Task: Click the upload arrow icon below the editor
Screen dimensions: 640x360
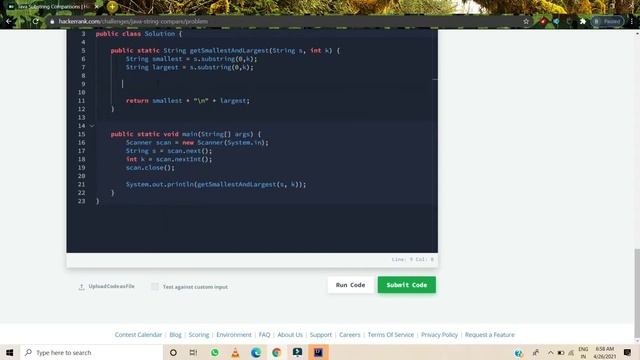Action: (81, 287)
